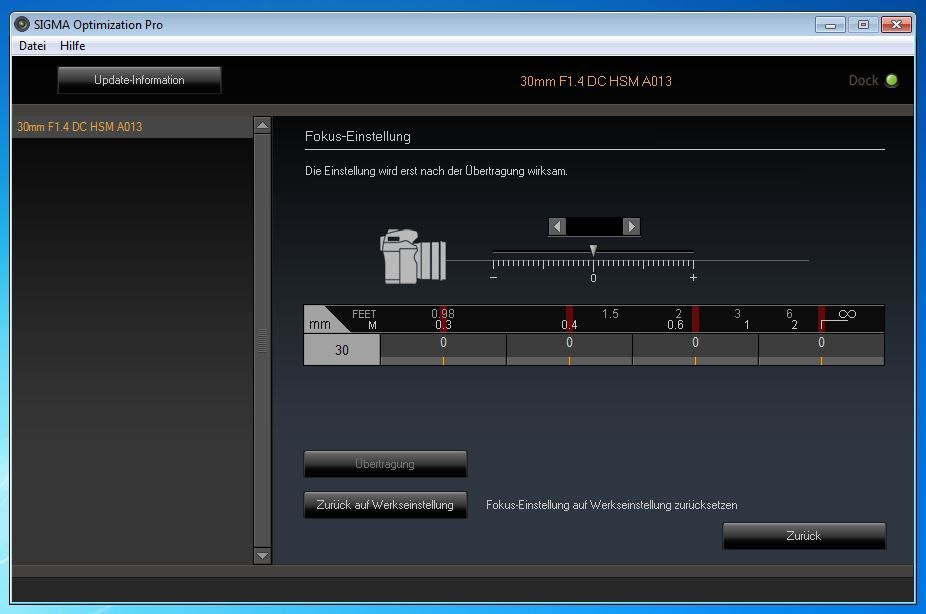Click the right arrow focus adjustment stepper
Viewport: 926px width, 614px height.
pyautogui.click(x=631, y=227)
